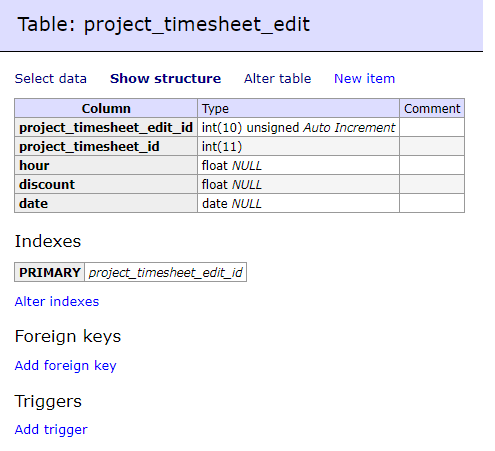Open the Select data link

[51, 79]
